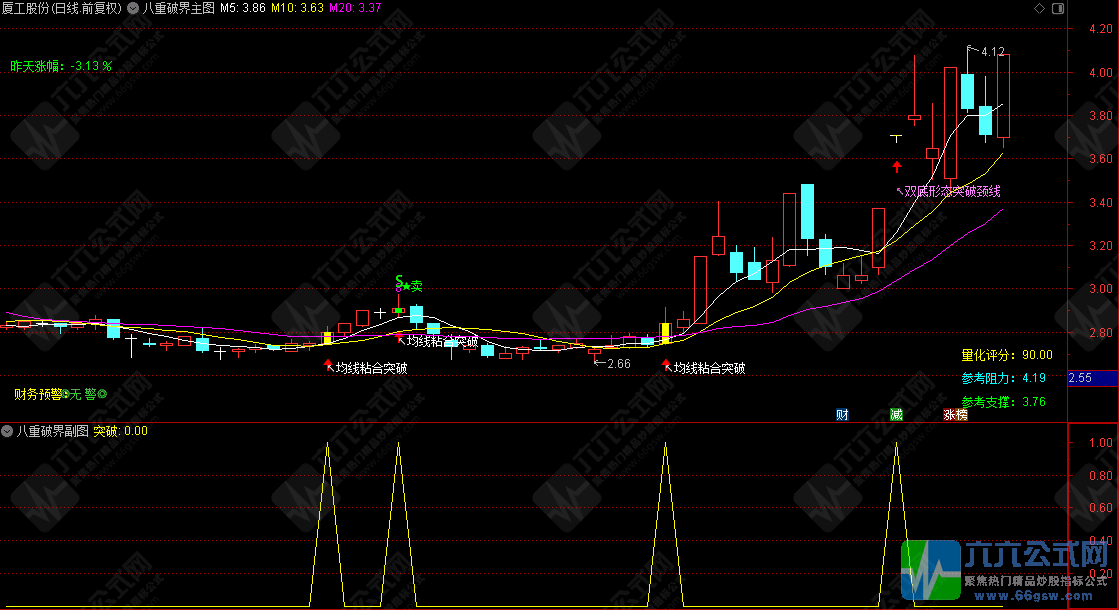Click the M20: 3.37 moving average label

355,9
